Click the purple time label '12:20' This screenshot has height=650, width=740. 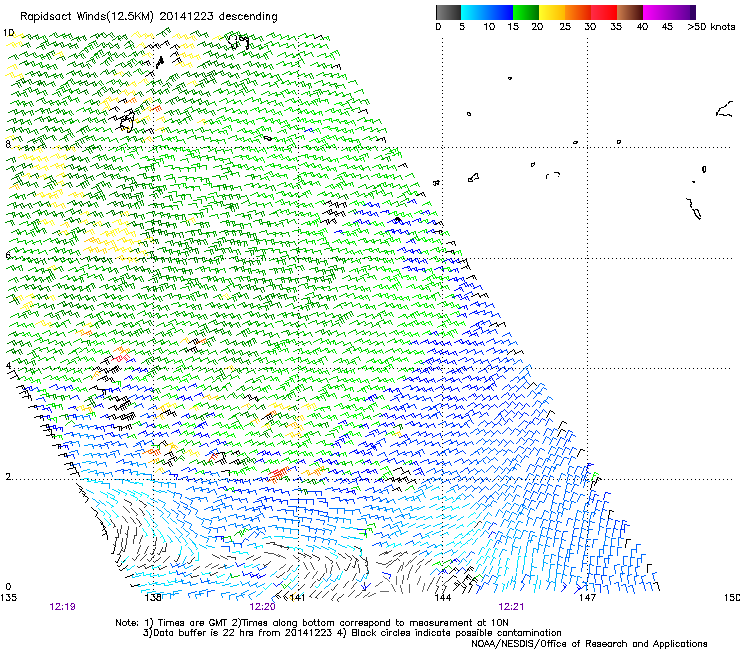[x=262, y=607]
